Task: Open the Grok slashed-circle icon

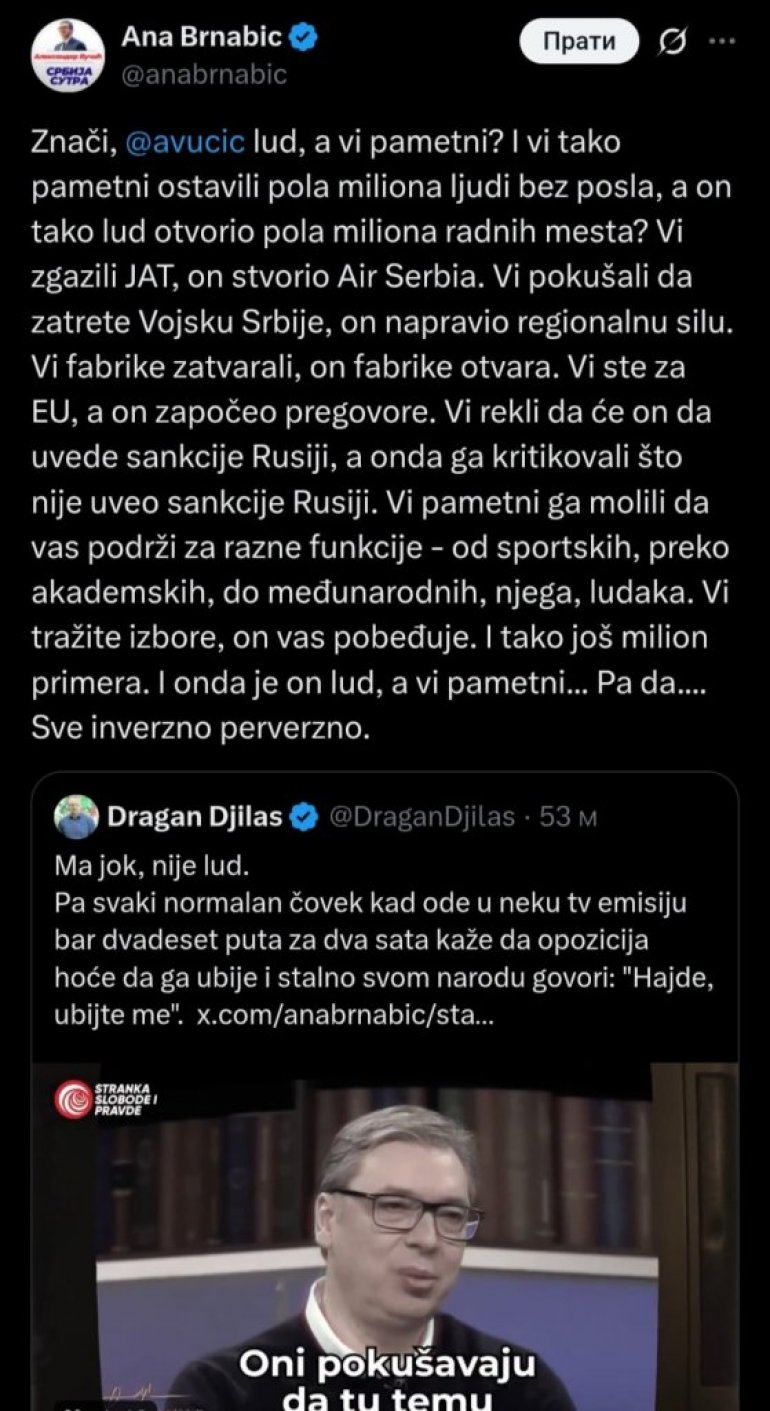Action: coord(670,42)
